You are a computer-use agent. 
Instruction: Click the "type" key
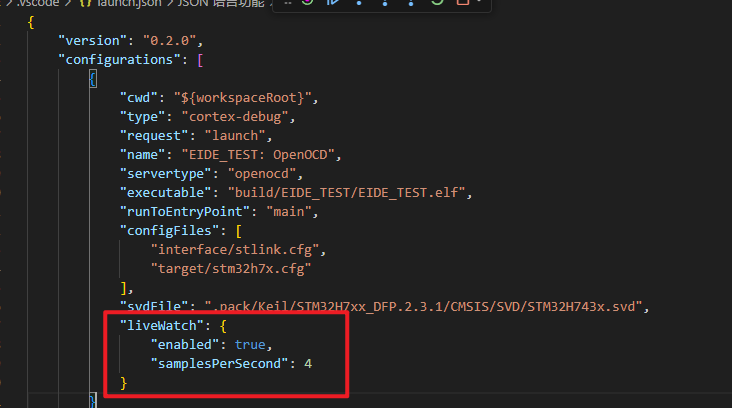tap(142, 117)
